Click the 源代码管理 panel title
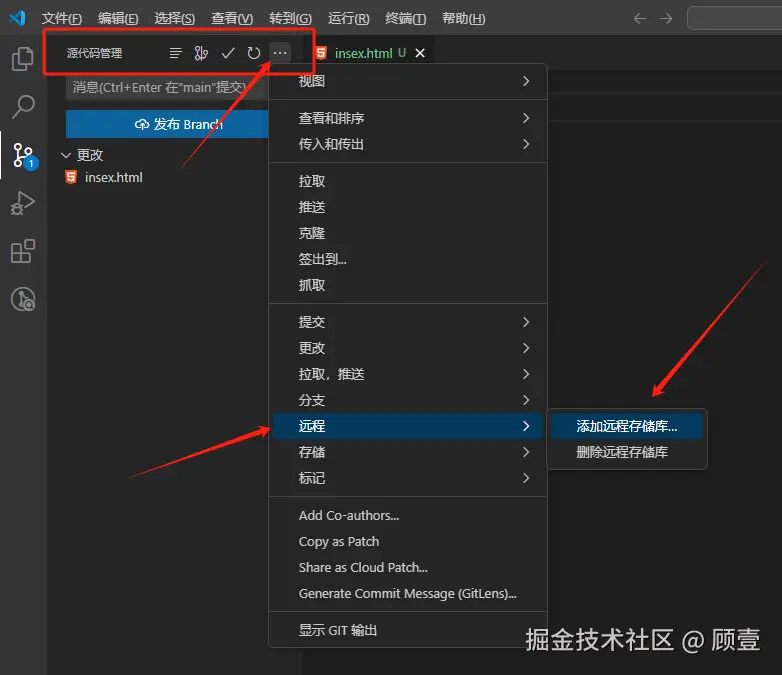The height and width of the screenshot is (675, 782). (x=94, y=53)
